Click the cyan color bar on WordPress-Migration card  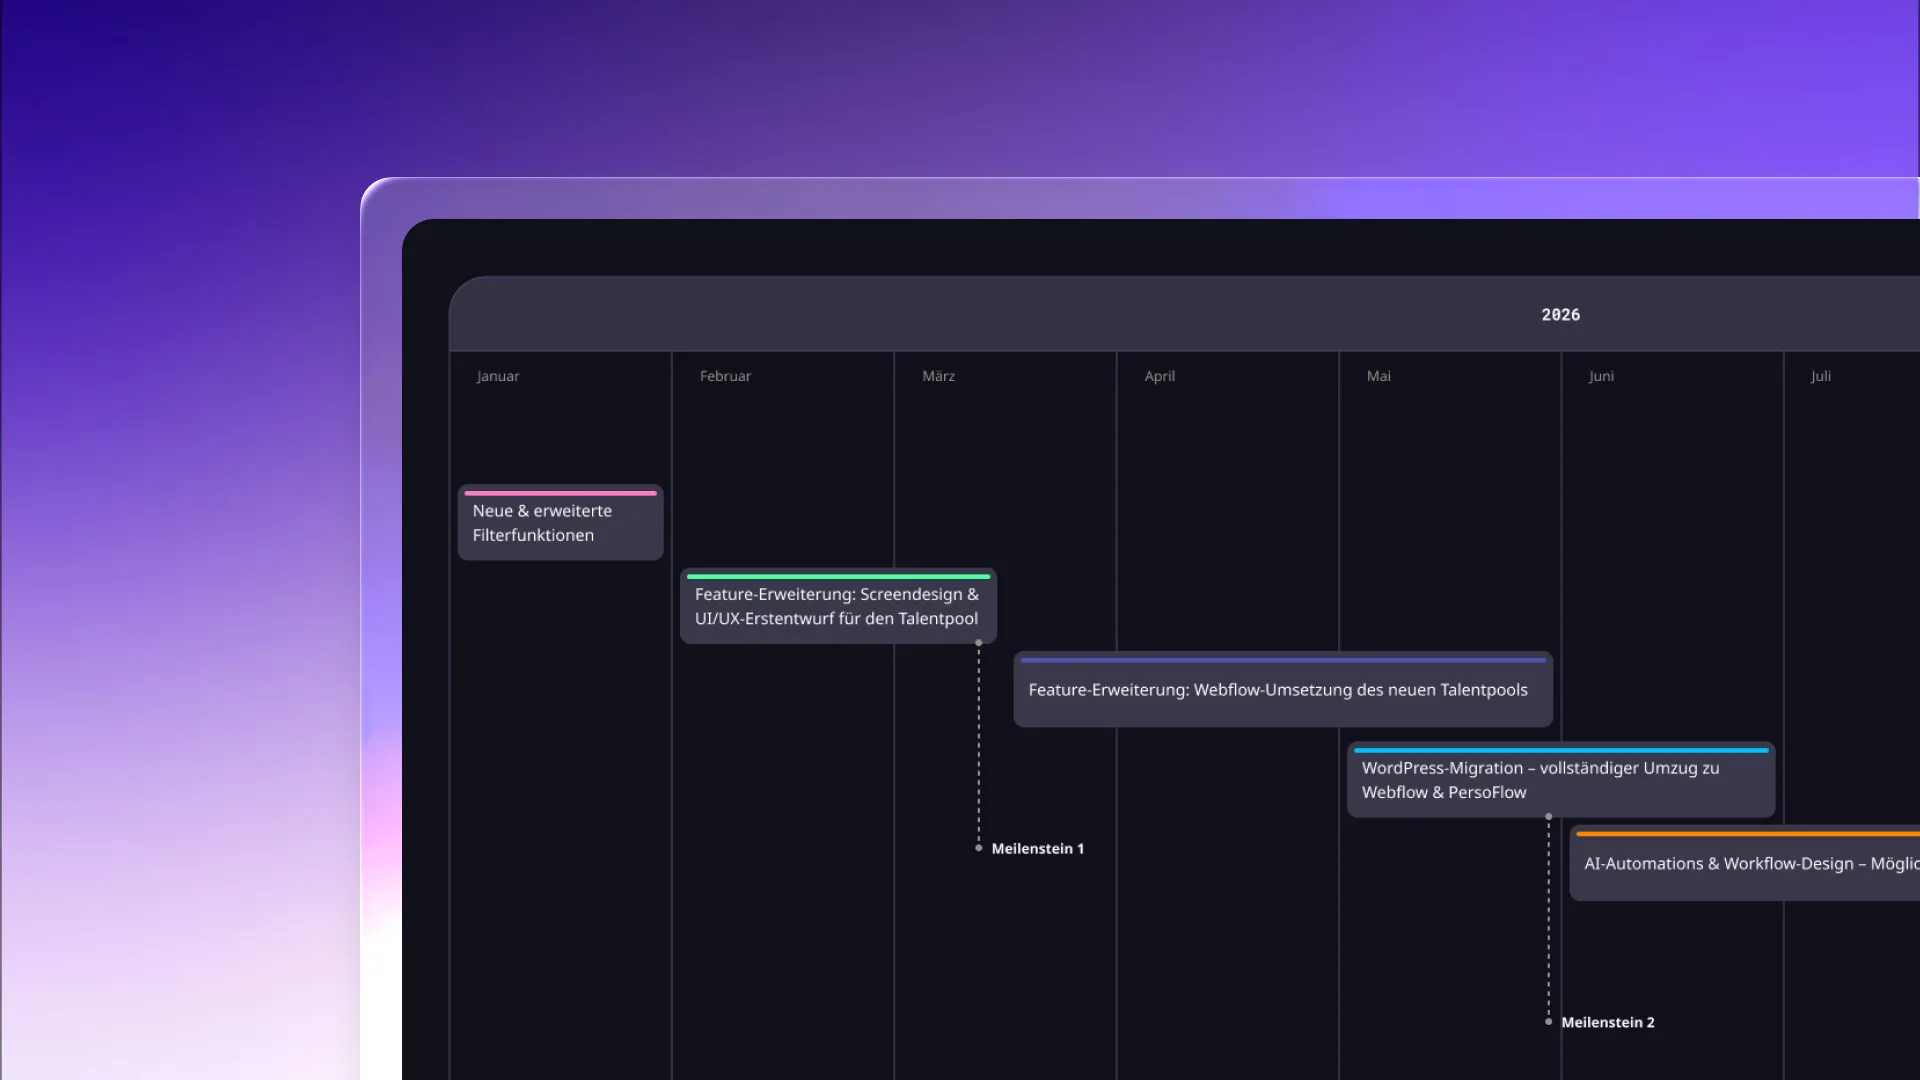1560,750
